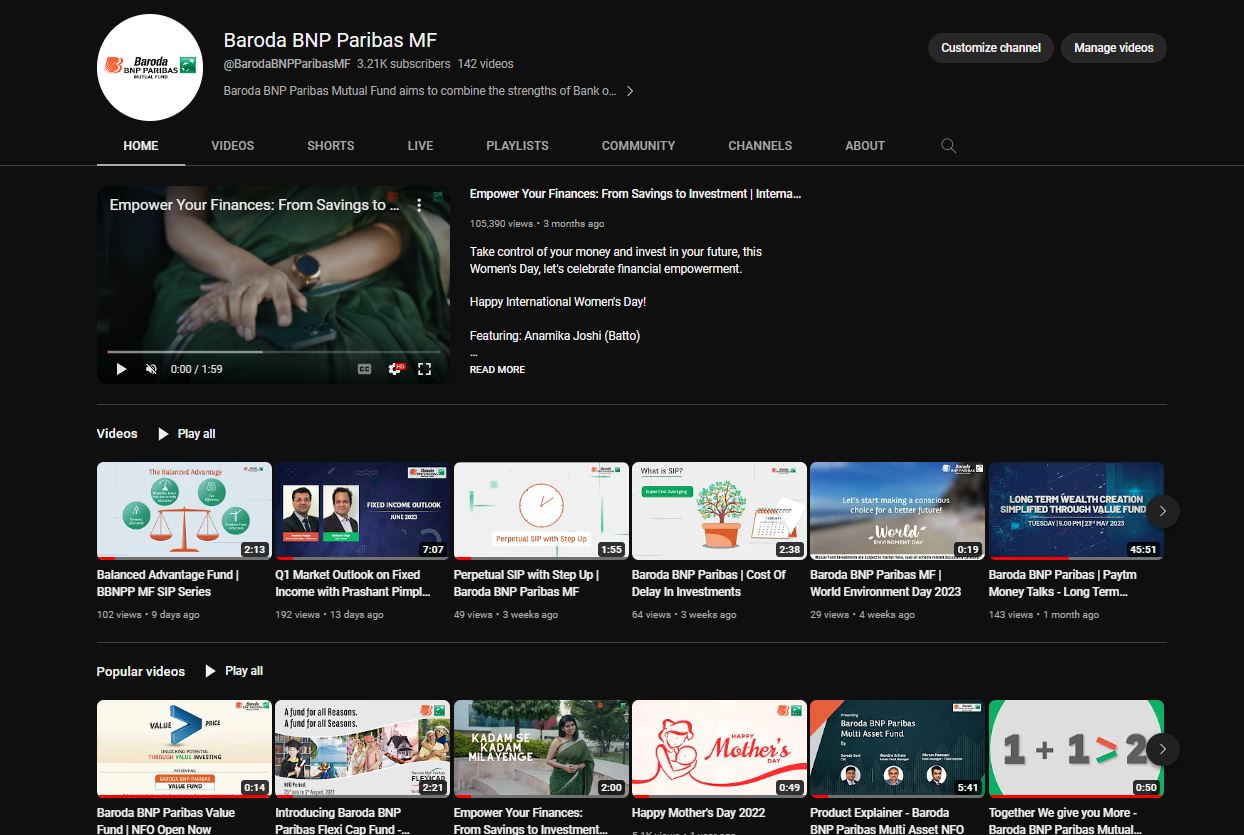Open the channel search magnifier icon
Image resolution: width=1244 pixels, height=835 pixels.
pos(949,146)
